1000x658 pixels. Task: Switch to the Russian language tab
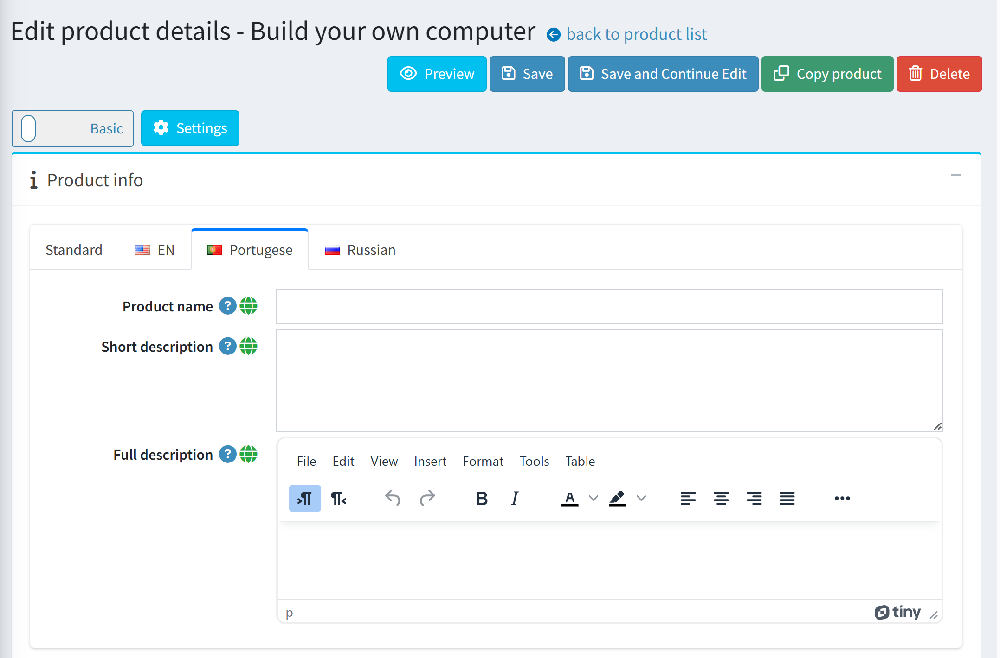359,249
